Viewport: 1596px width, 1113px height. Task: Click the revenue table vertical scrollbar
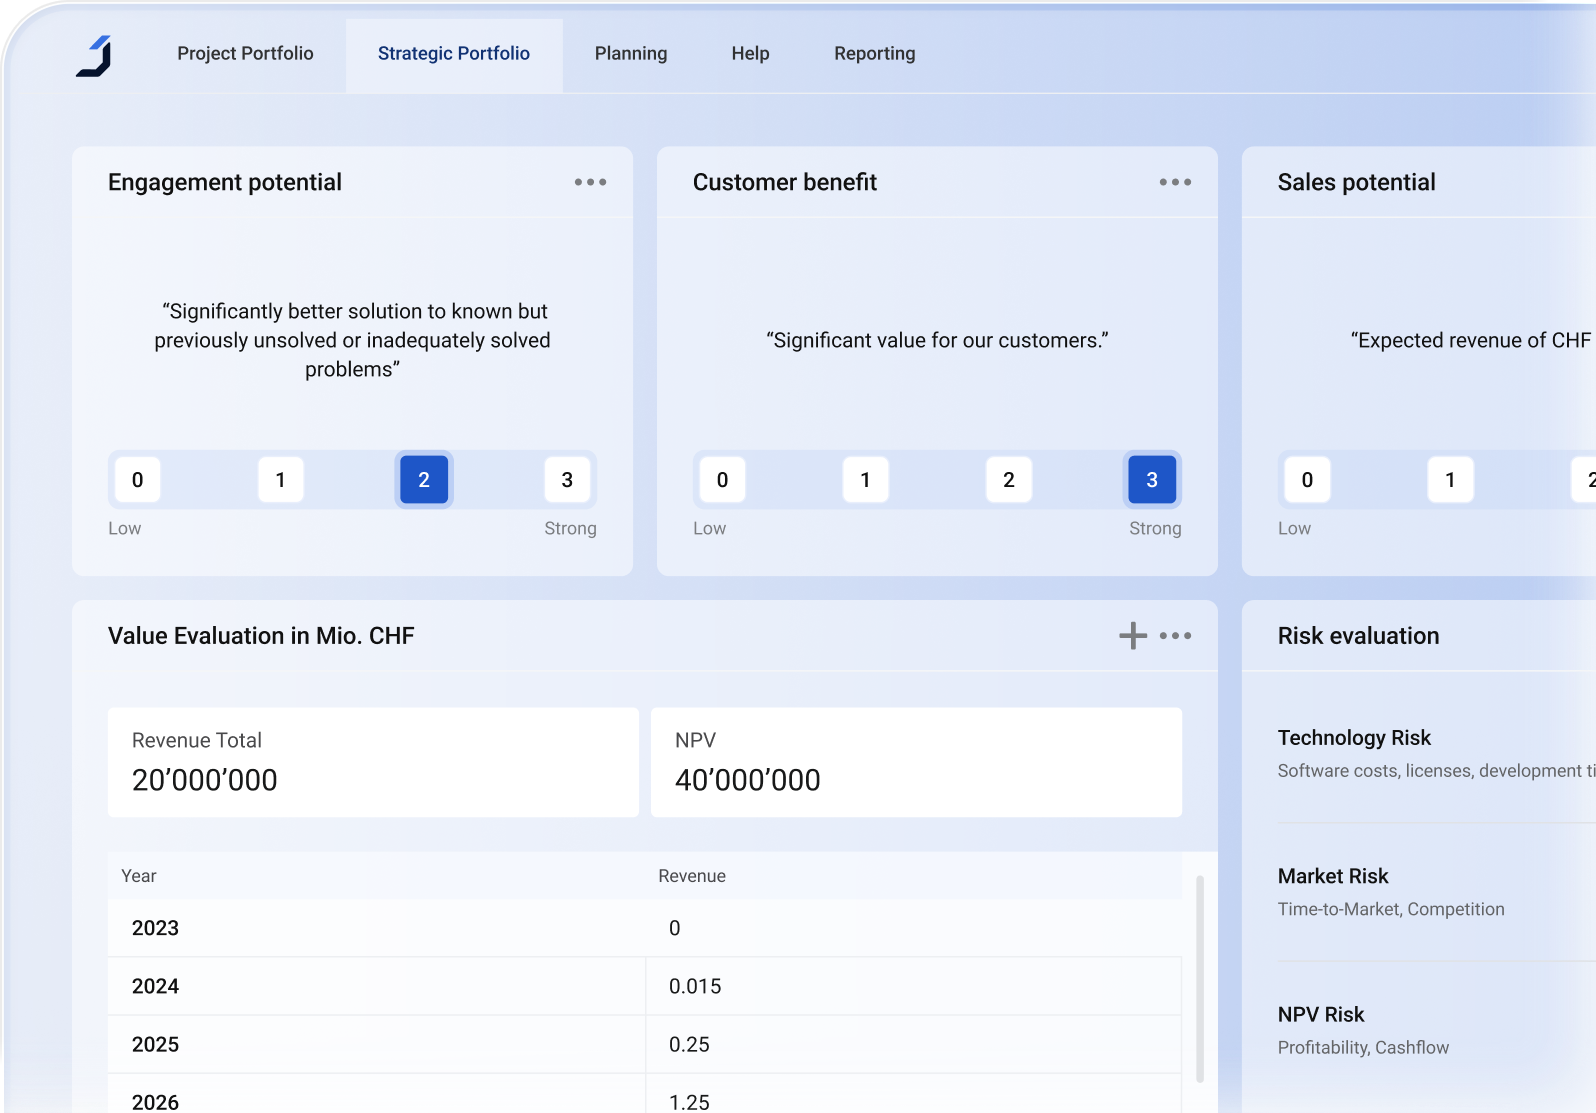[x=1200, y=979]
